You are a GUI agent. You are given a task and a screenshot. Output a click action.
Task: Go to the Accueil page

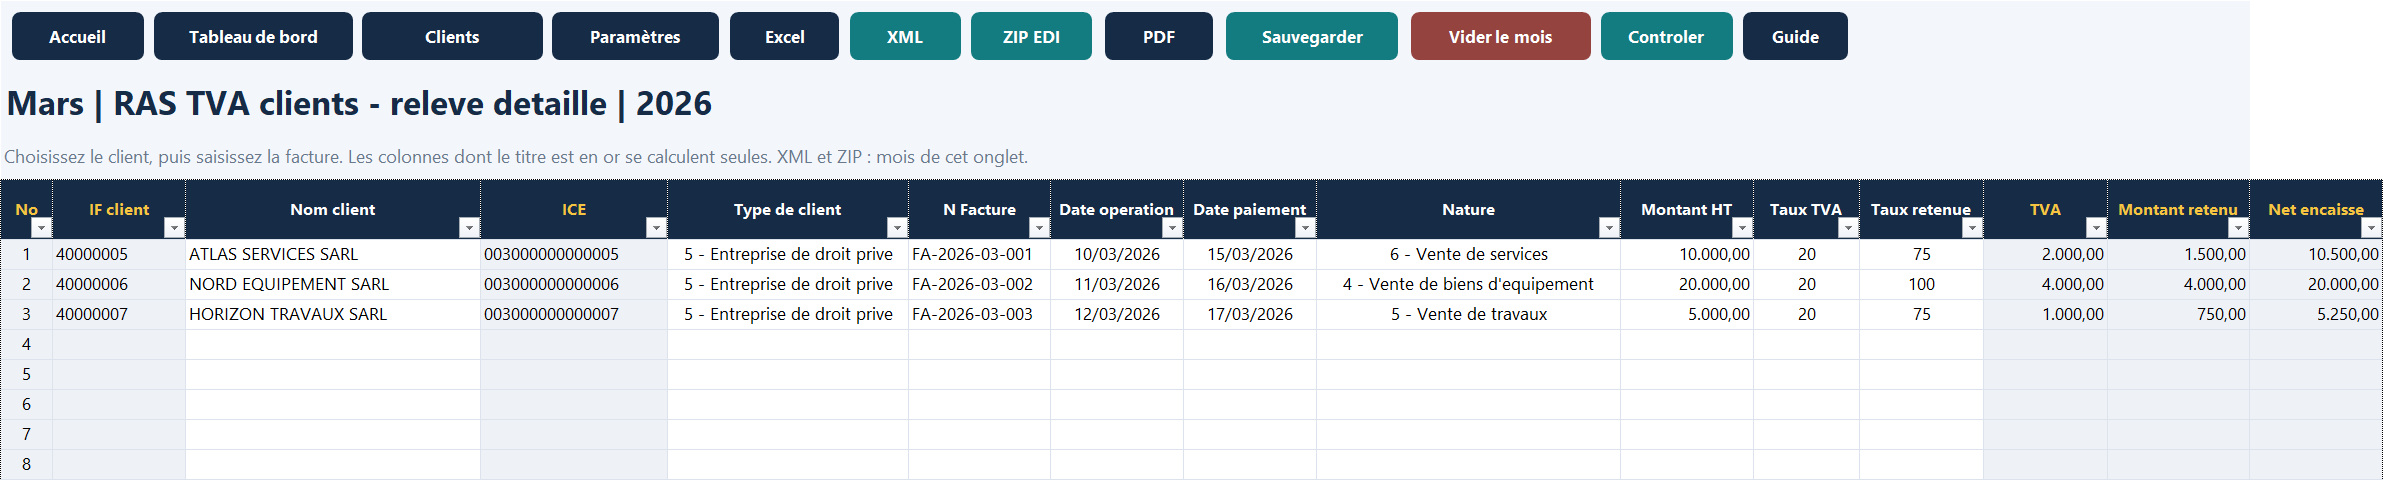point(78,36)
